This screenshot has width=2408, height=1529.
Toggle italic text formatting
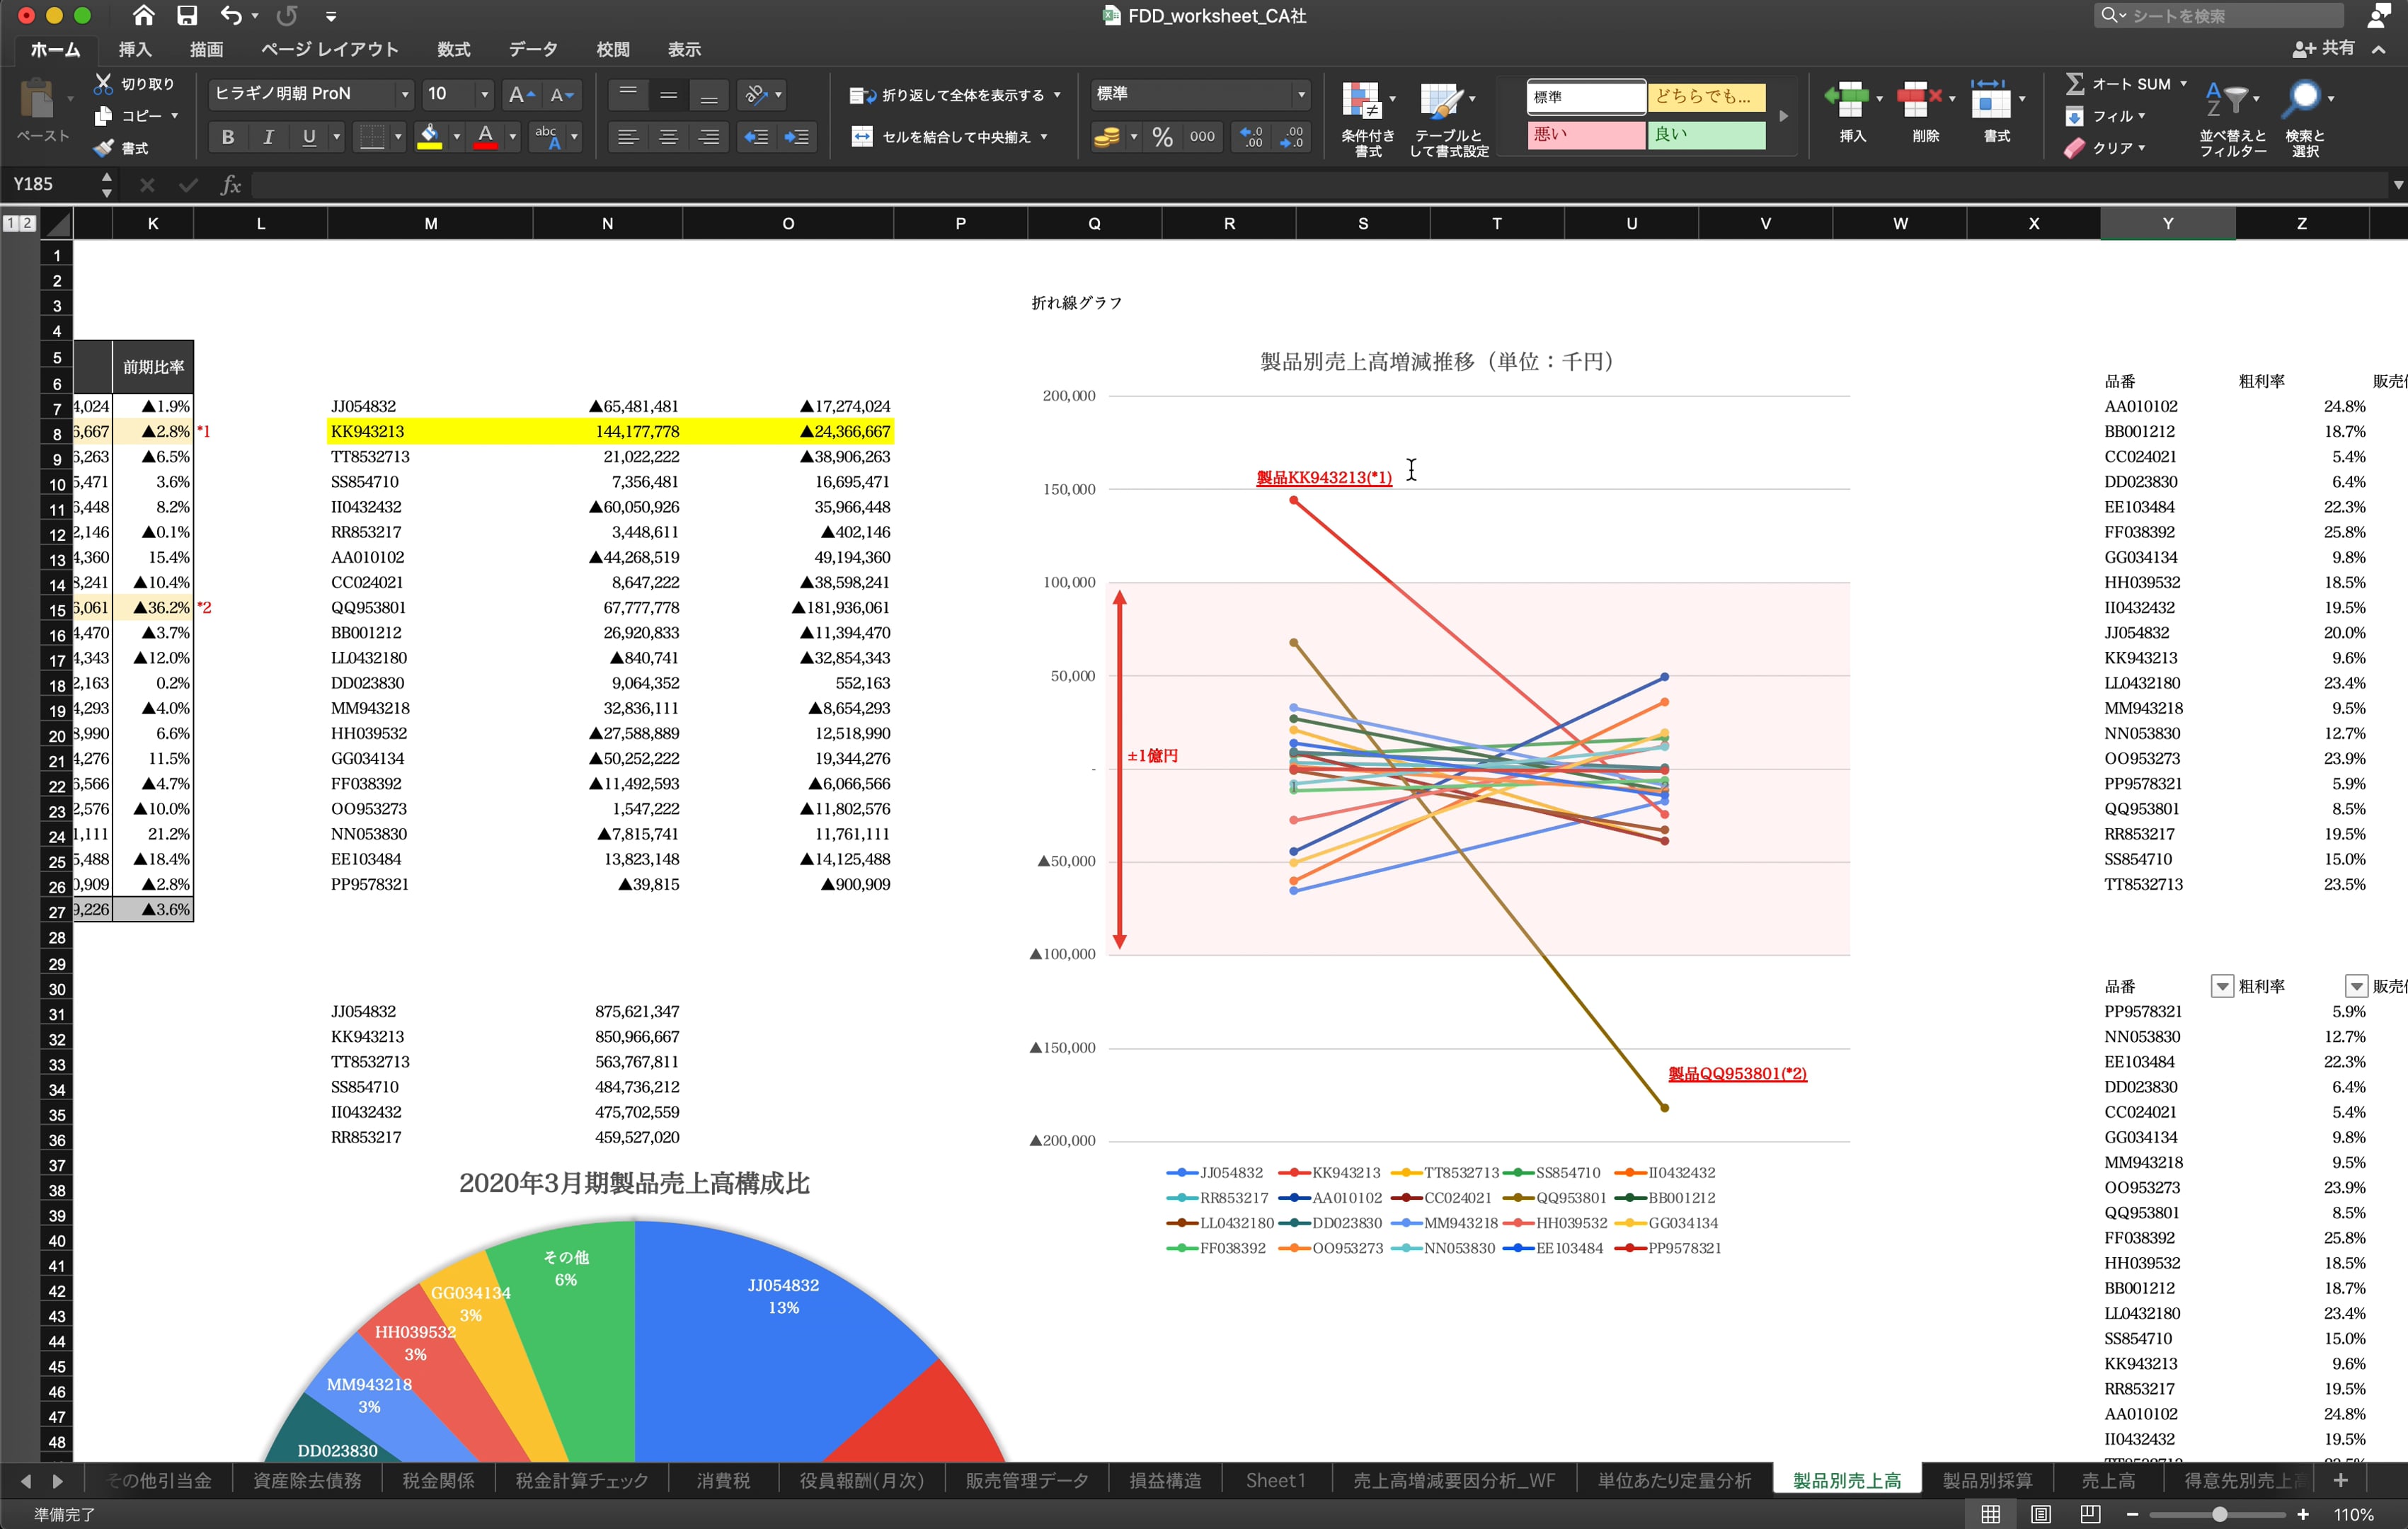(268, 137)
